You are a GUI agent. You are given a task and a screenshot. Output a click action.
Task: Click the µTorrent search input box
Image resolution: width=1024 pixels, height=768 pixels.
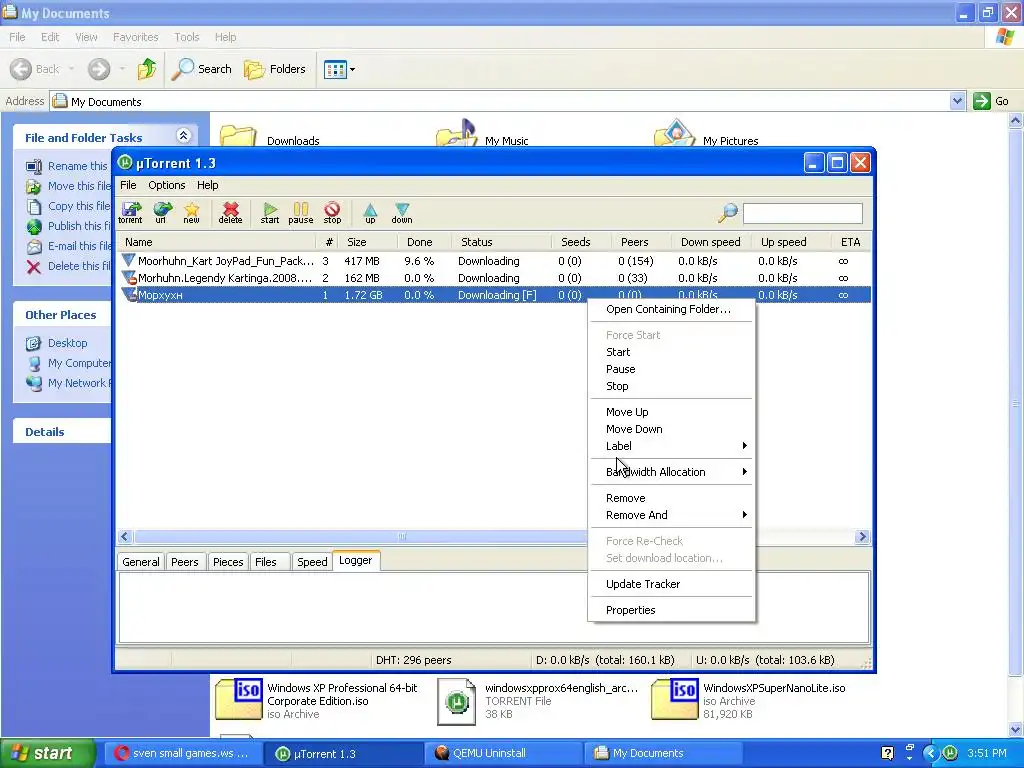point(803,213)
